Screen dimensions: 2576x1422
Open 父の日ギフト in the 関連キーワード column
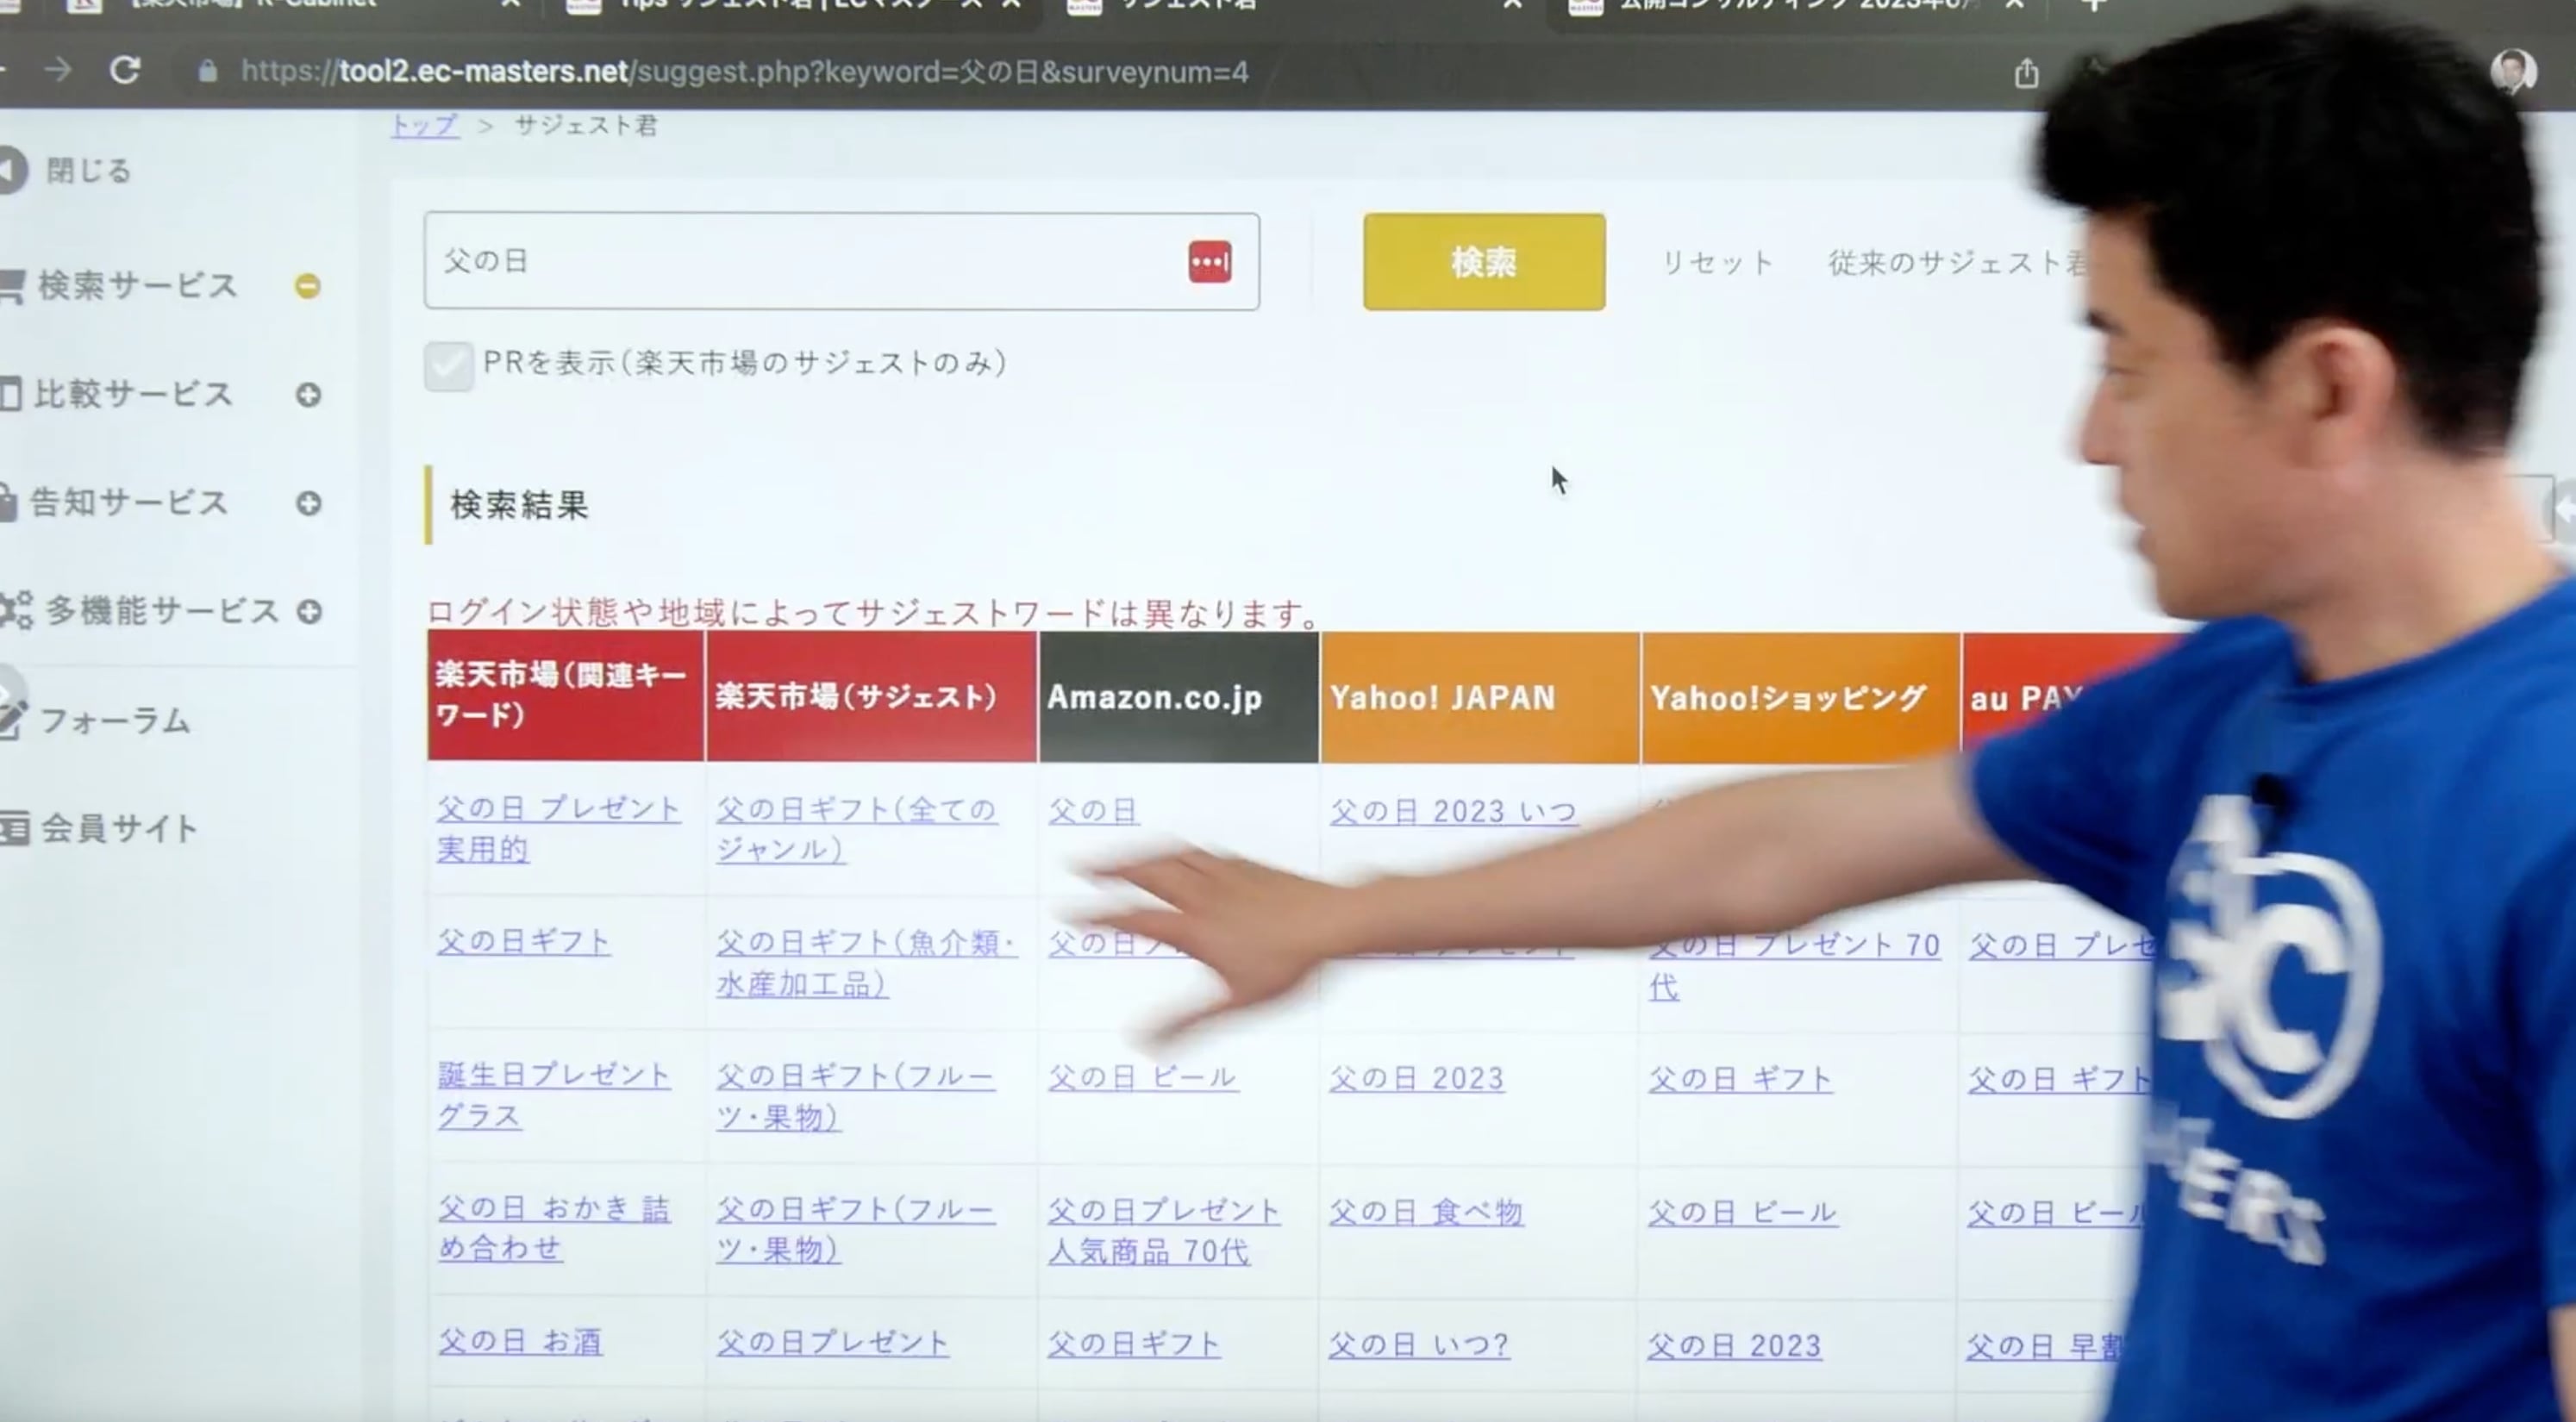(523, 942)
